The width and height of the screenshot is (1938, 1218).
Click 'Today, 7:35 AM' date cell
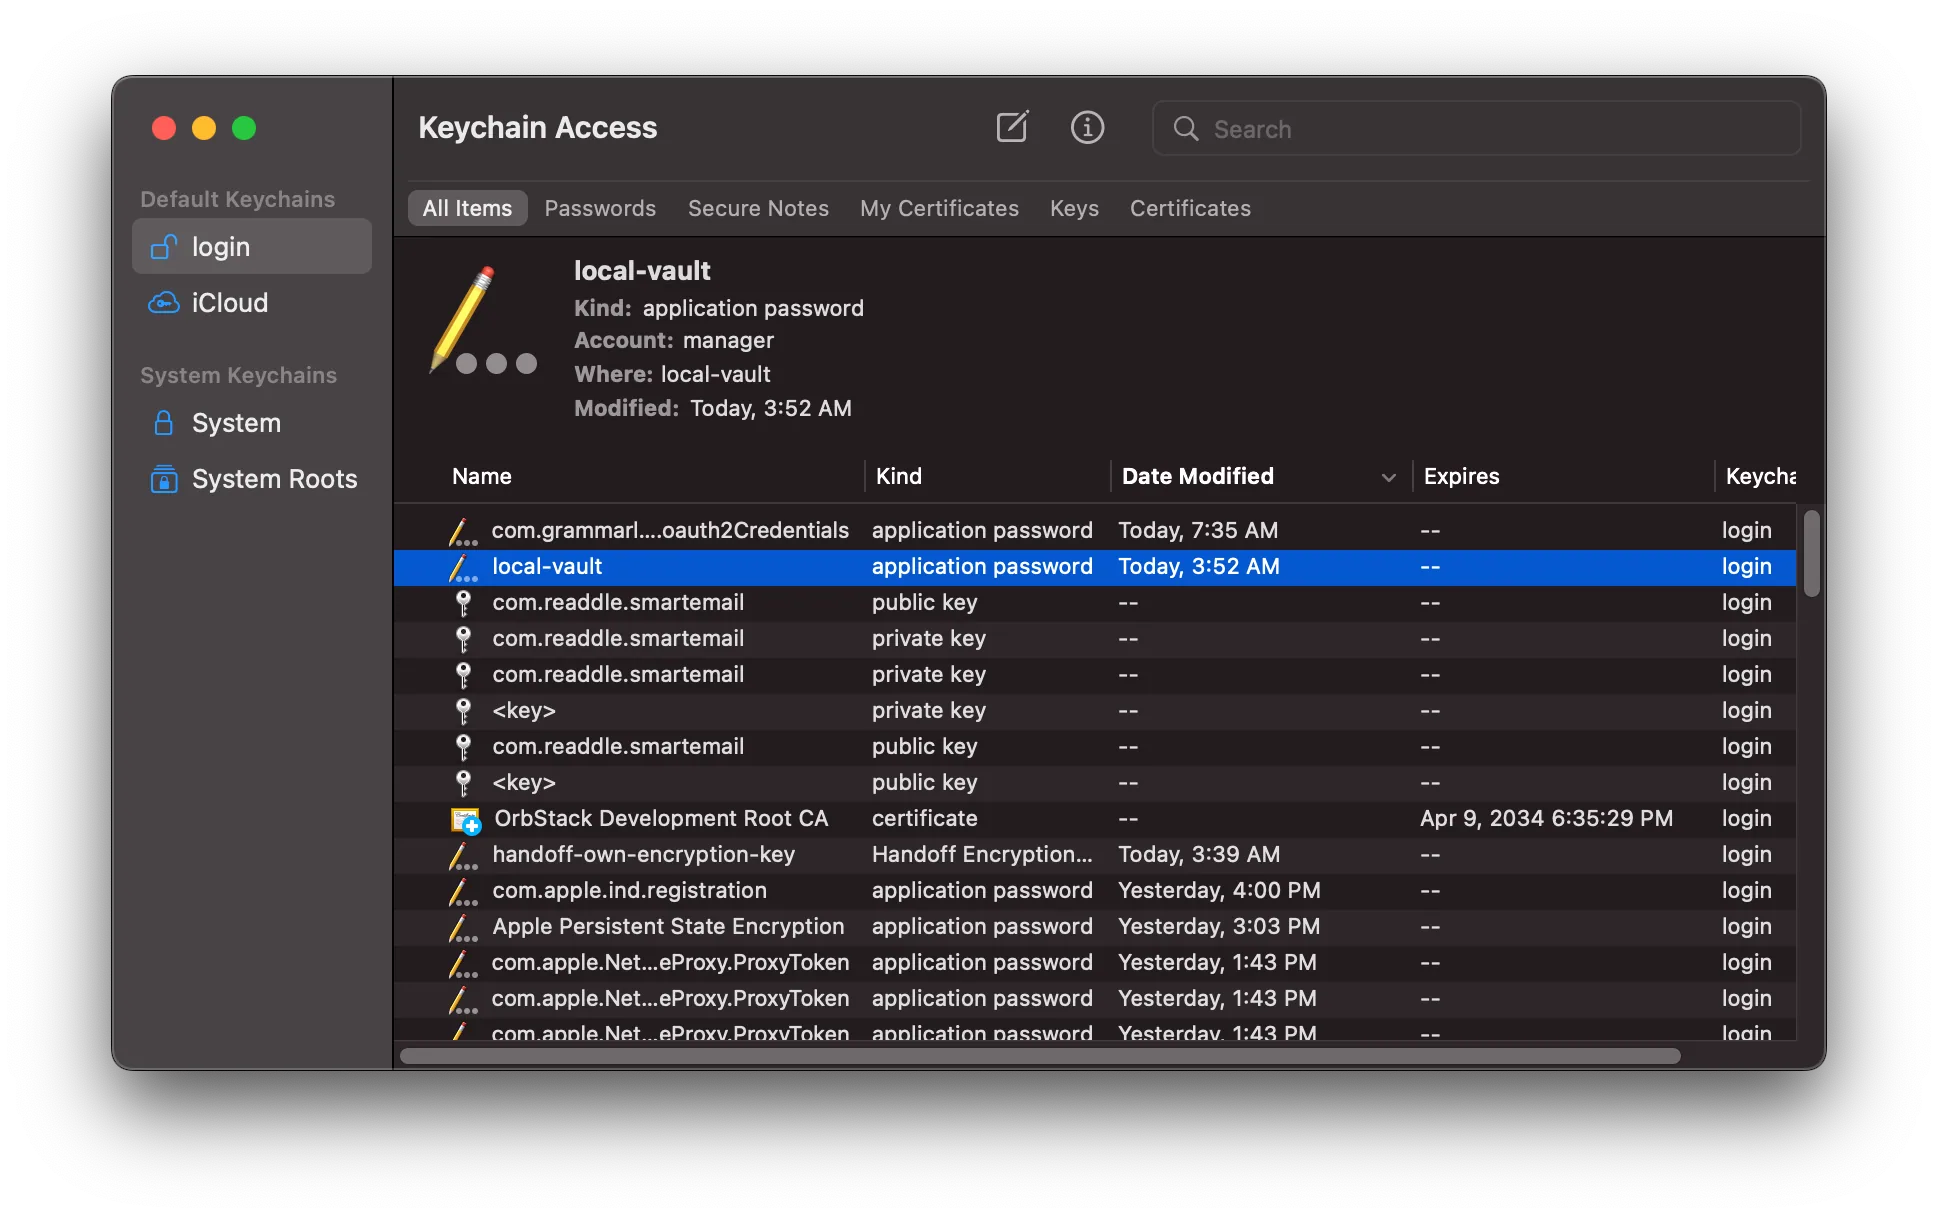[x=1198, y=530]
